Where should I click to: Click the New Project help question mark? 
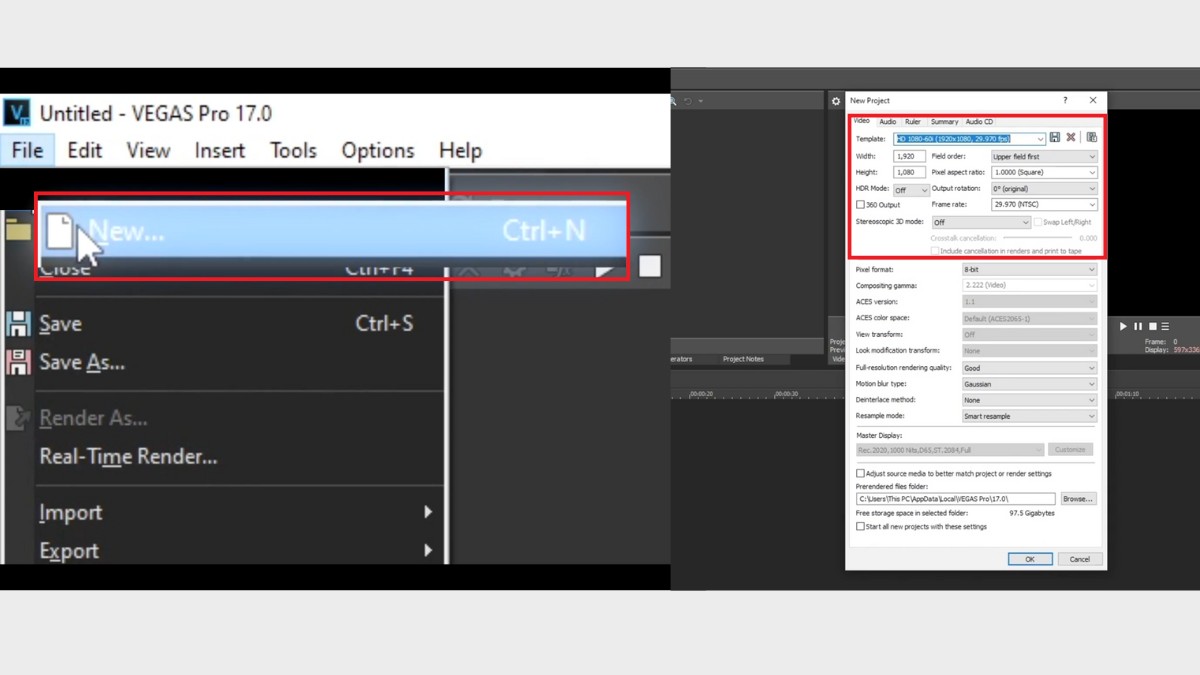pyautogui.click(x=1065, y=100)
